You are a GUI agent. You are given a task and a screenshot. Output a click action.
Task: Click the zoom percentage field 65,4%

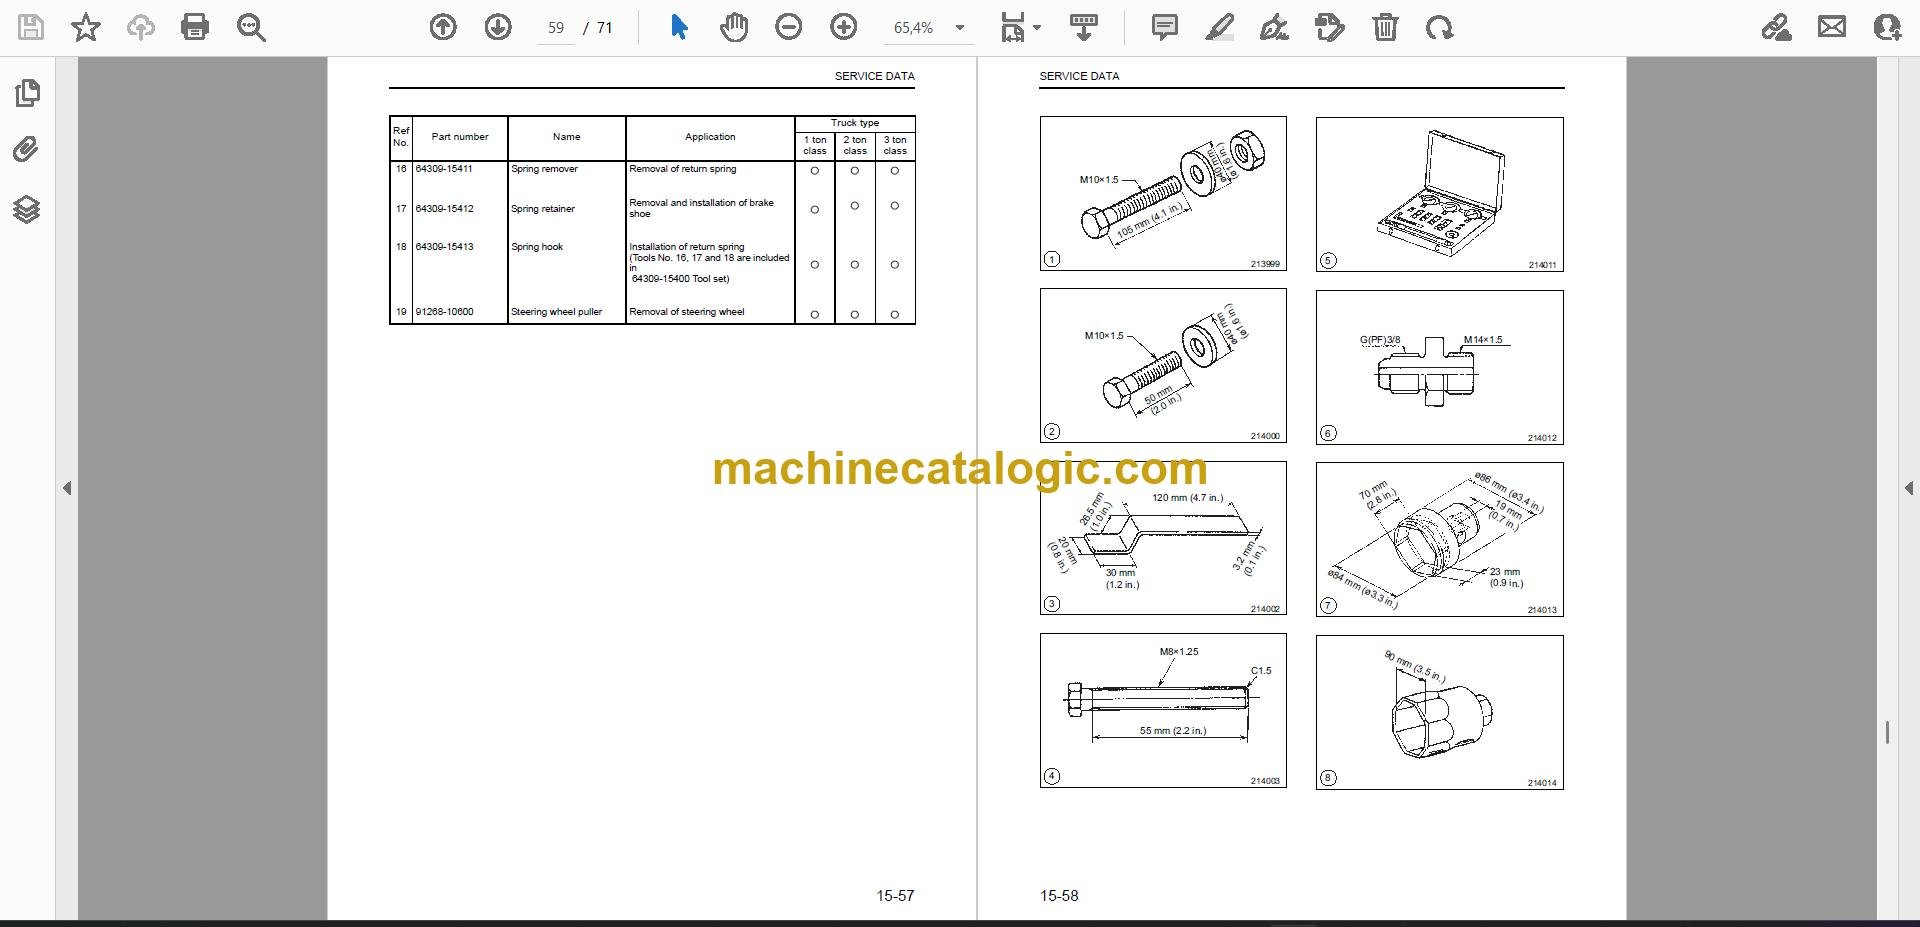click(x=914, y=28)
